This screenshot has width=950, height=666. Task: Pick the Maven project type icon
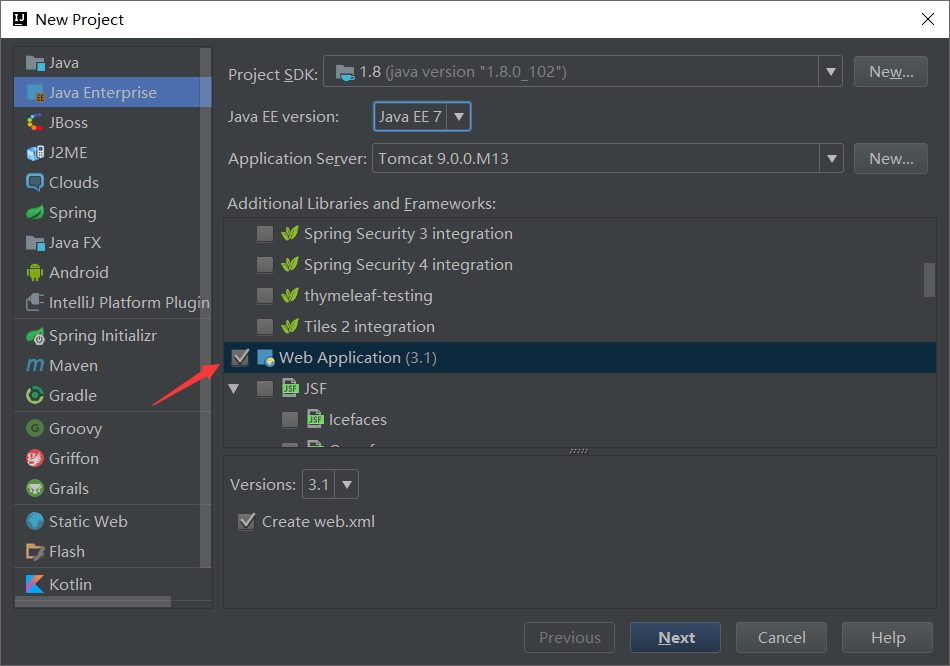tap(35, 366)
